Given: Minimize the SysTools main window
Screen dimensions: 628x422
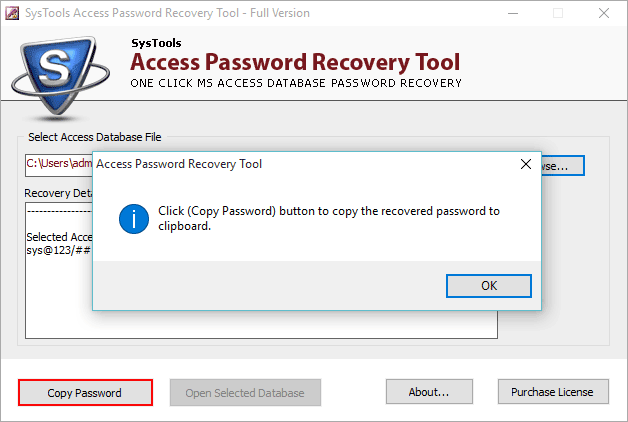Looking at the screenshot, I should point(512,13).
